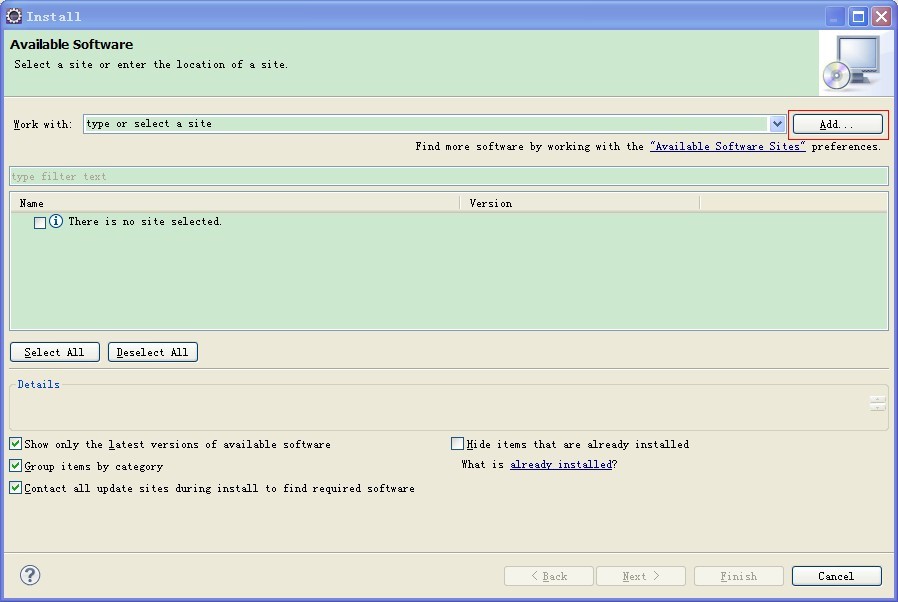Click the Eclipse icon in the title bar
This screenshot has height=602, width=898.
14,16
